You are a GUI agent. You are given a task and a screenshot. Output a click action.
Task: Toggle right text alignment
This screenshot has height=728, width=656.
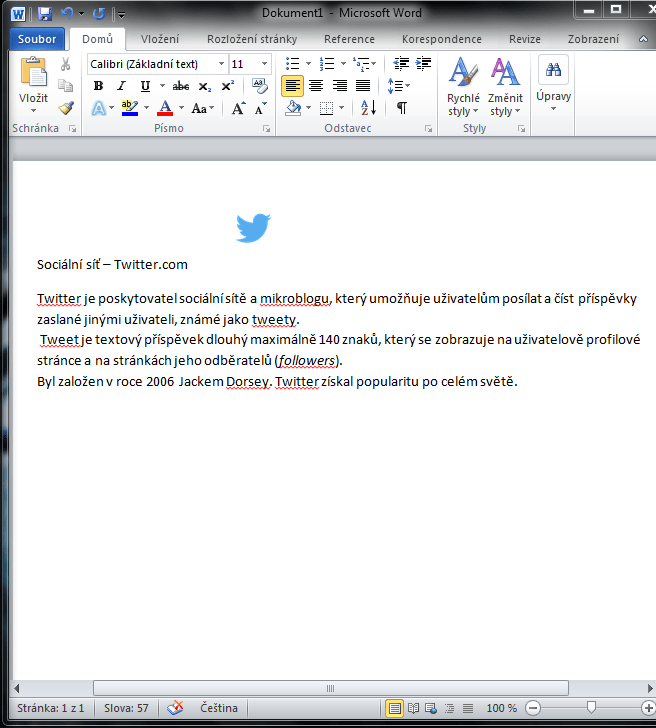[x=339, y=86]
